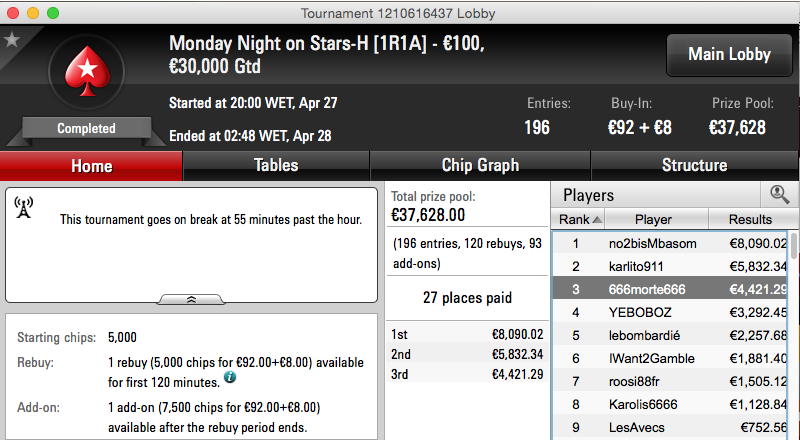Open the player search magnifier icon
The height and width of the screenshot is (440, 800).
779,194
